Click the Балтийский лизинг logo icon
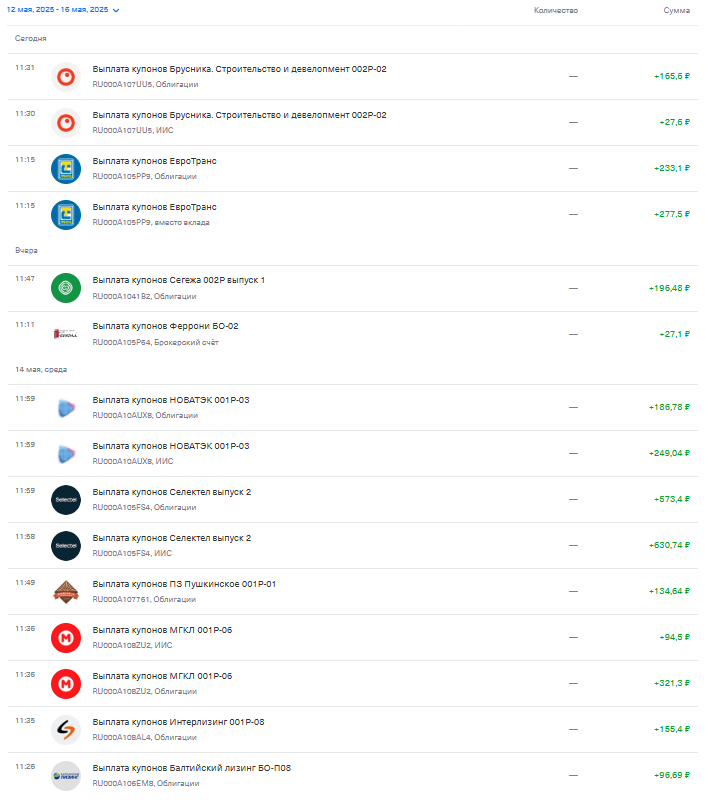Viewport: 712px width, 803px height. tap(66, 776)
